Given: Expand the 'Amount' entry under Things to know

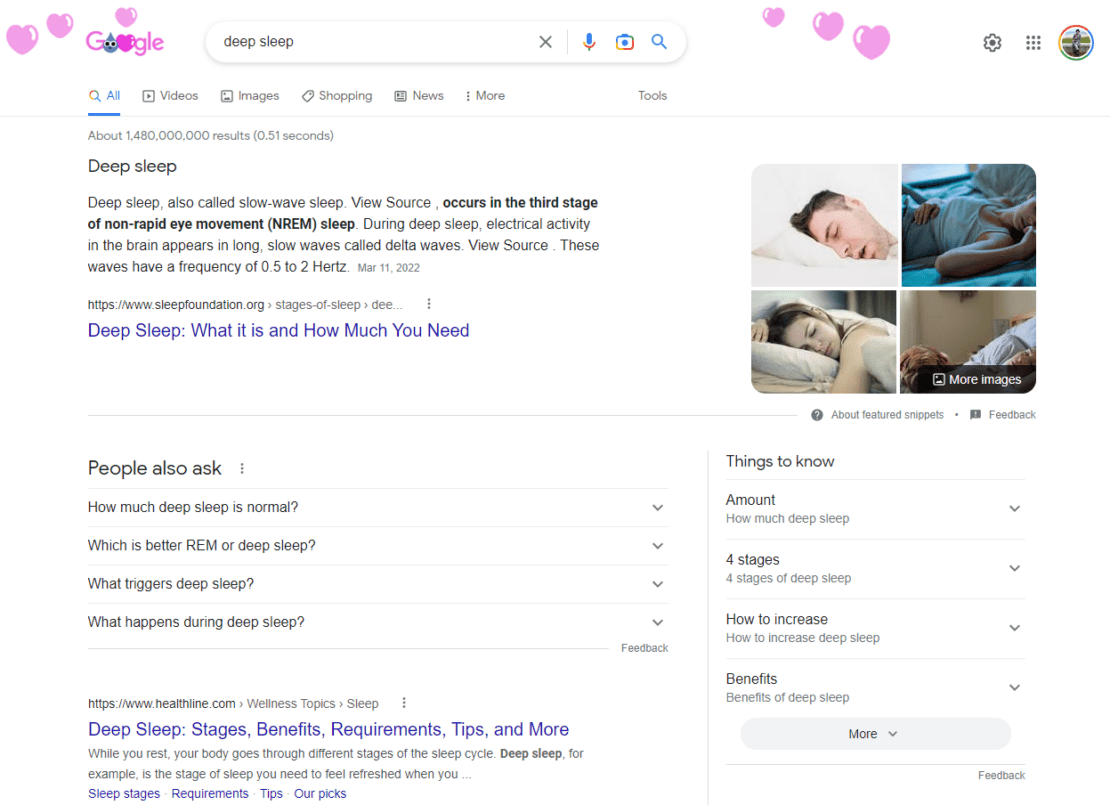Looking at the screenshot, I should point(875,508).
